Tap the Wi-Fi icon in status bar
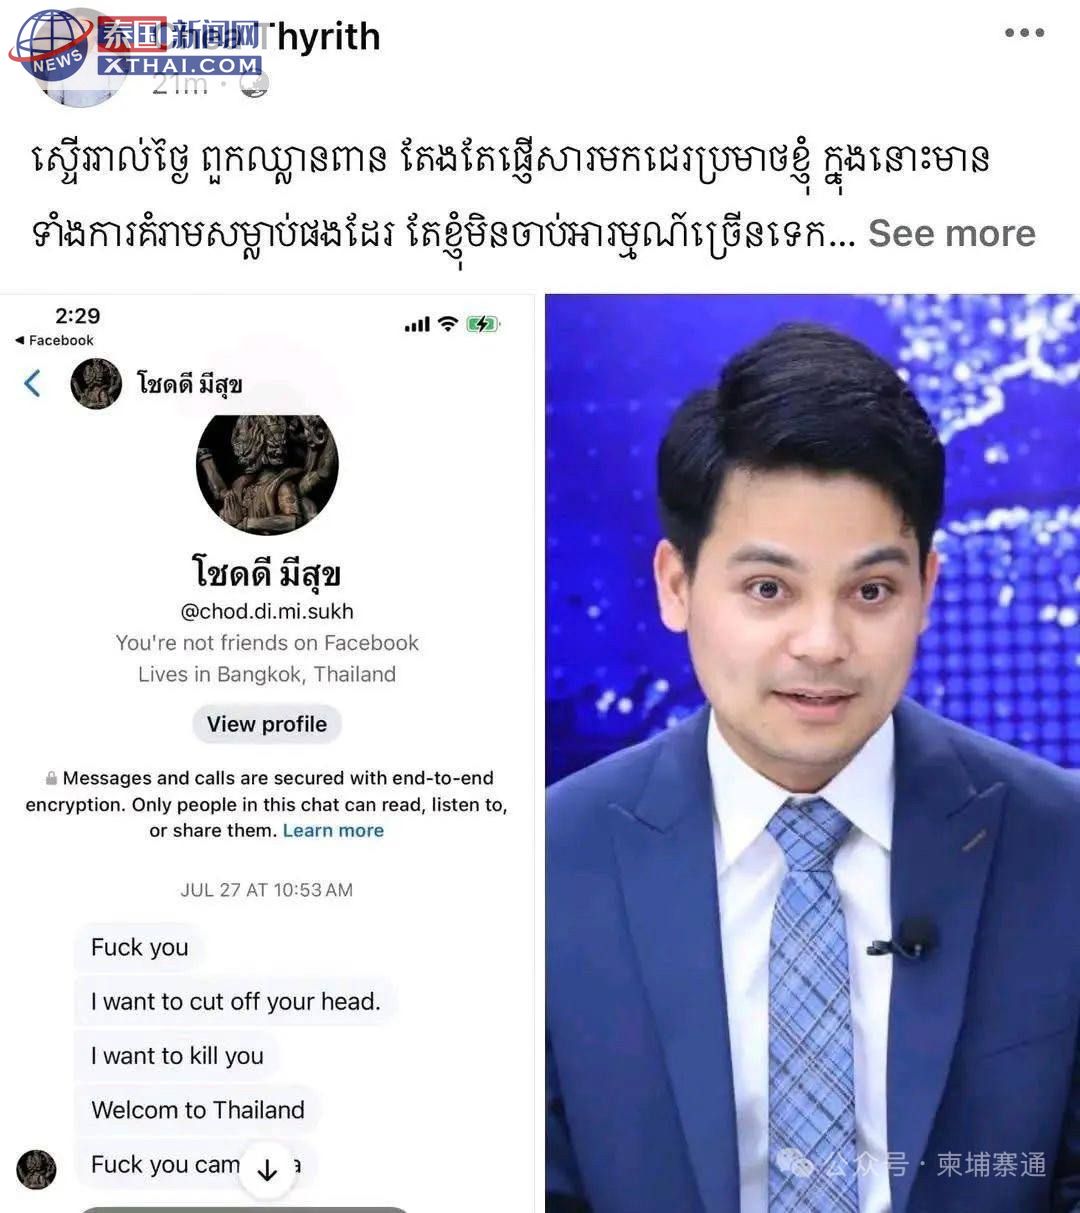Viewport: 1080px width, 1213px height. (x=448, y=324)
